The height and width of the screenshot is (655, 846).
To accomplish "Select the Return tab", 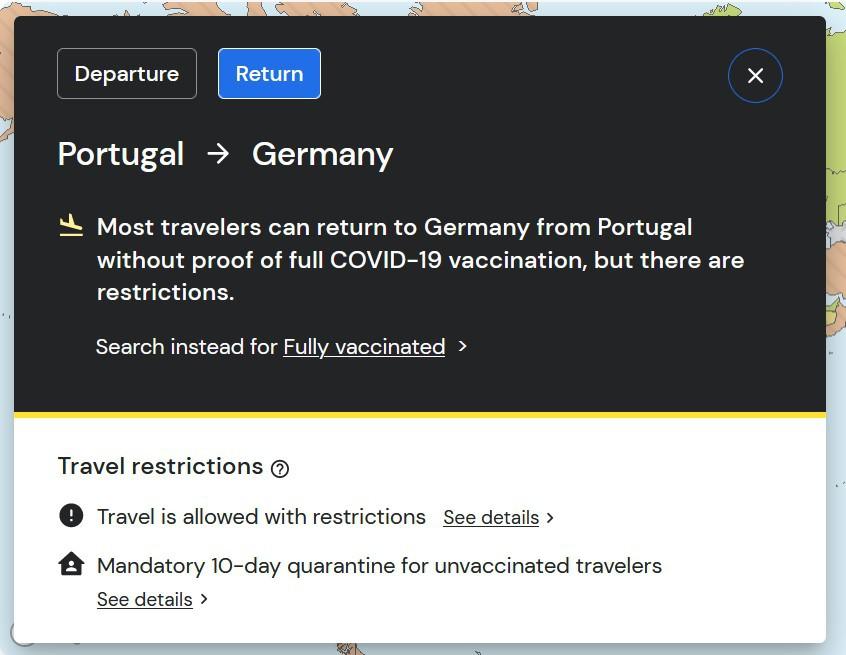I will pyautogui.click(x=269, y=74).
